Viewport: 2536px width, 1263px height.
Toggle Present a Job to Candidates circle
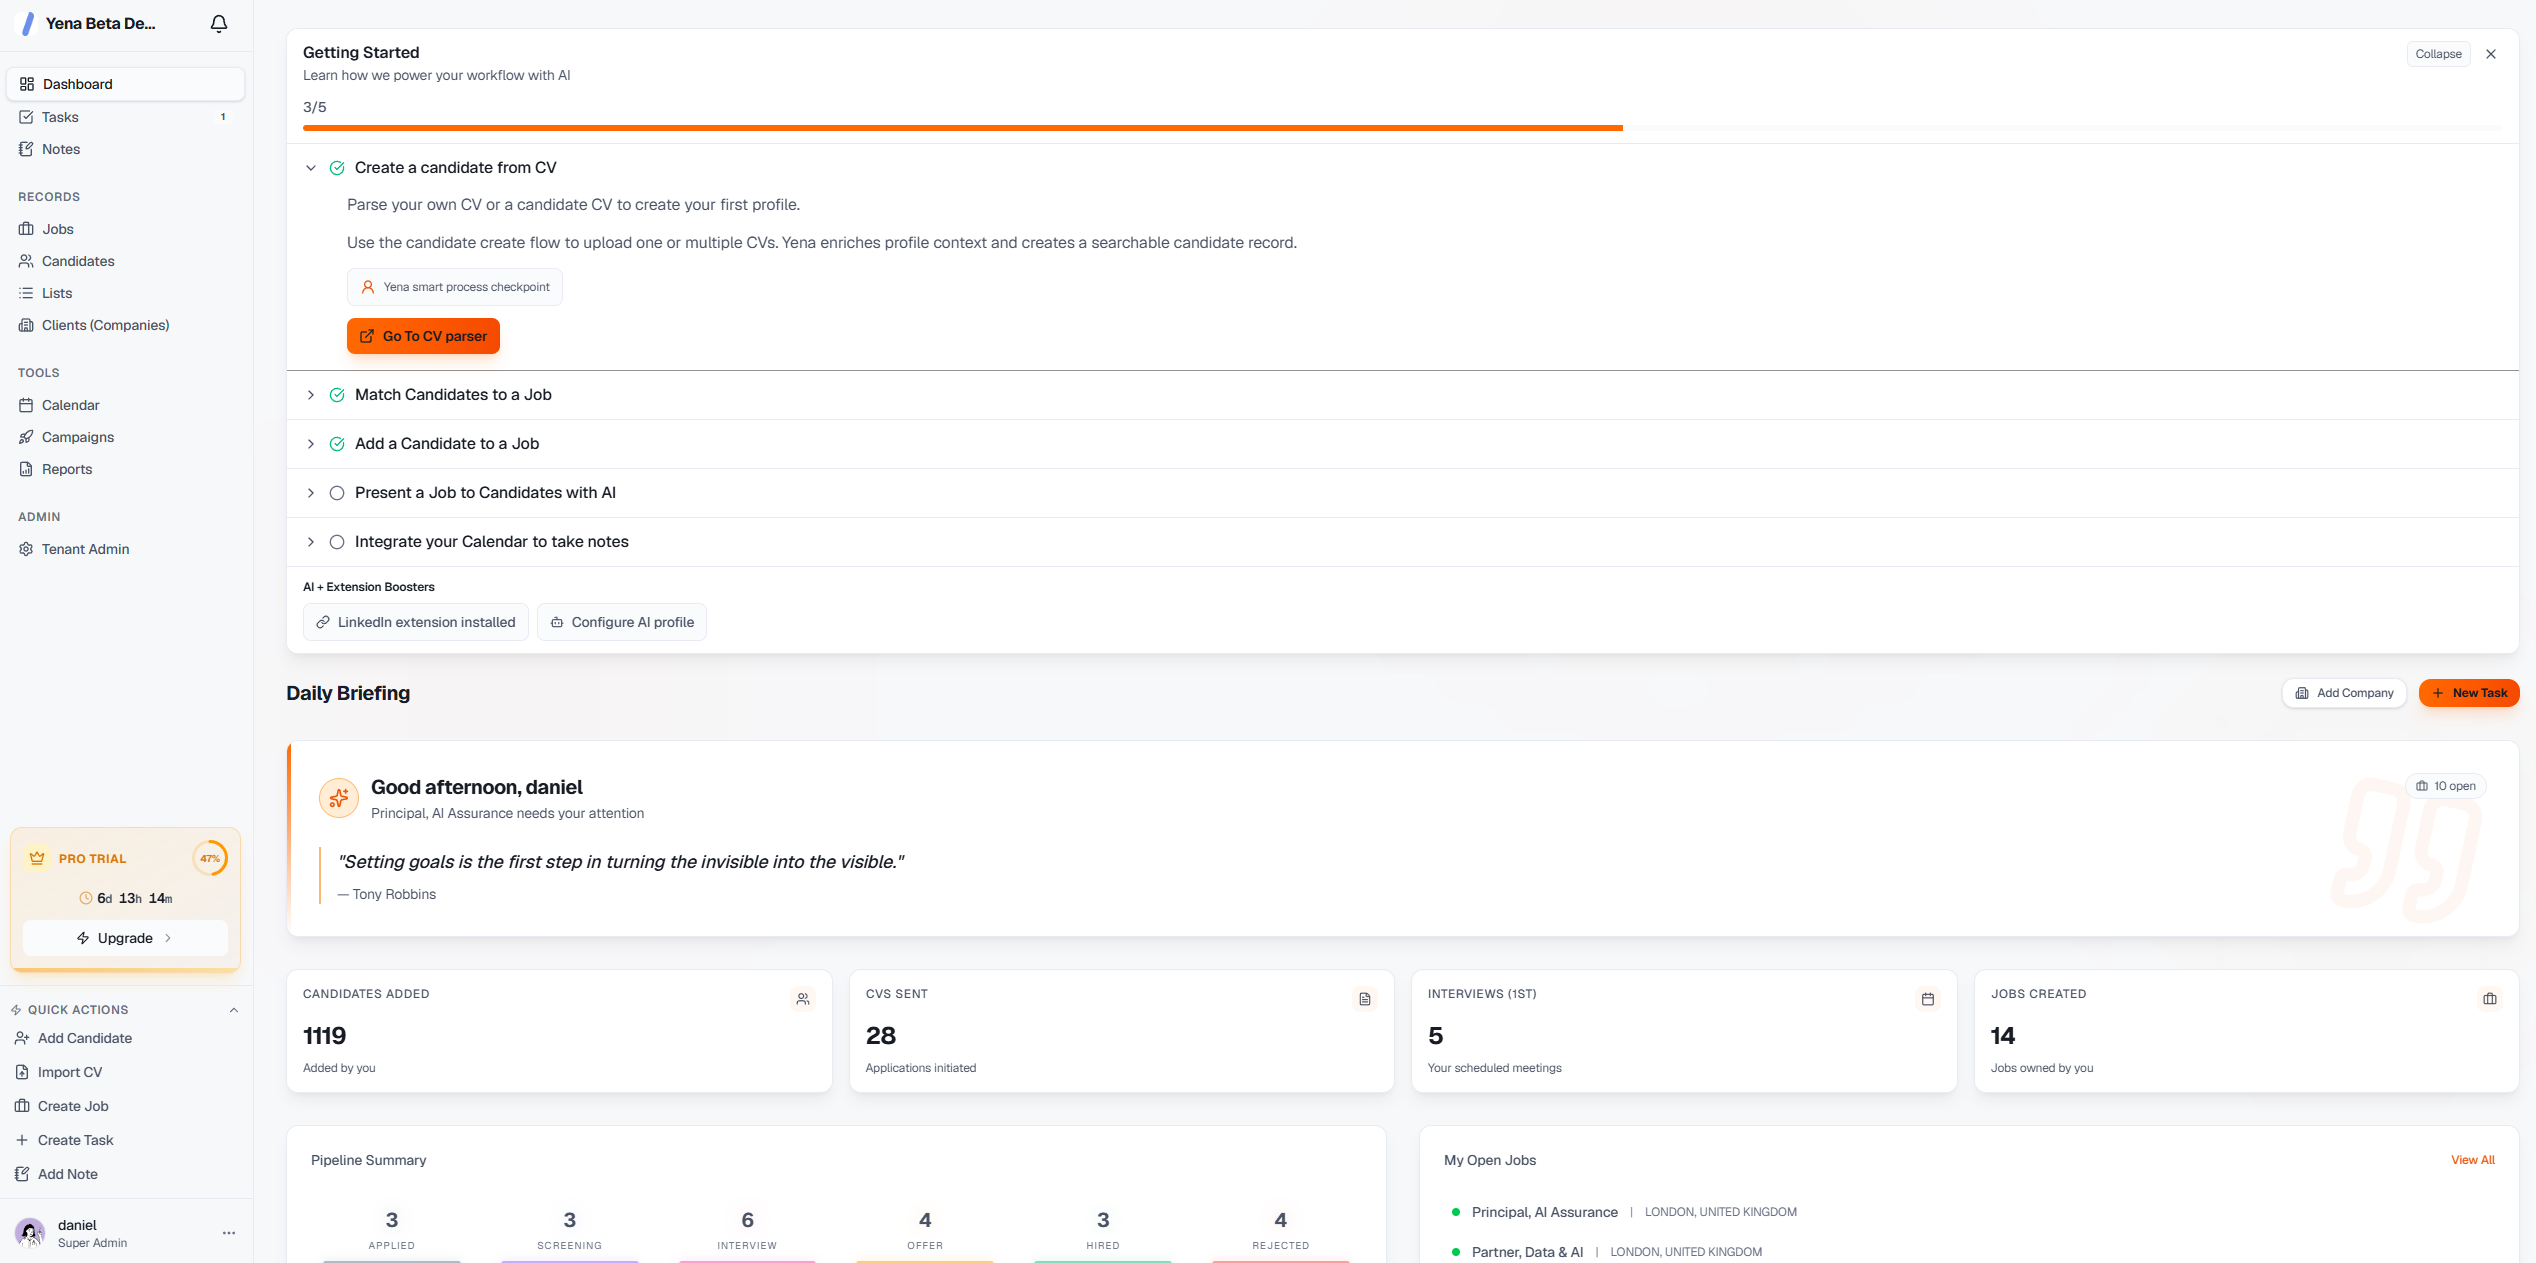tap(337, 493)
